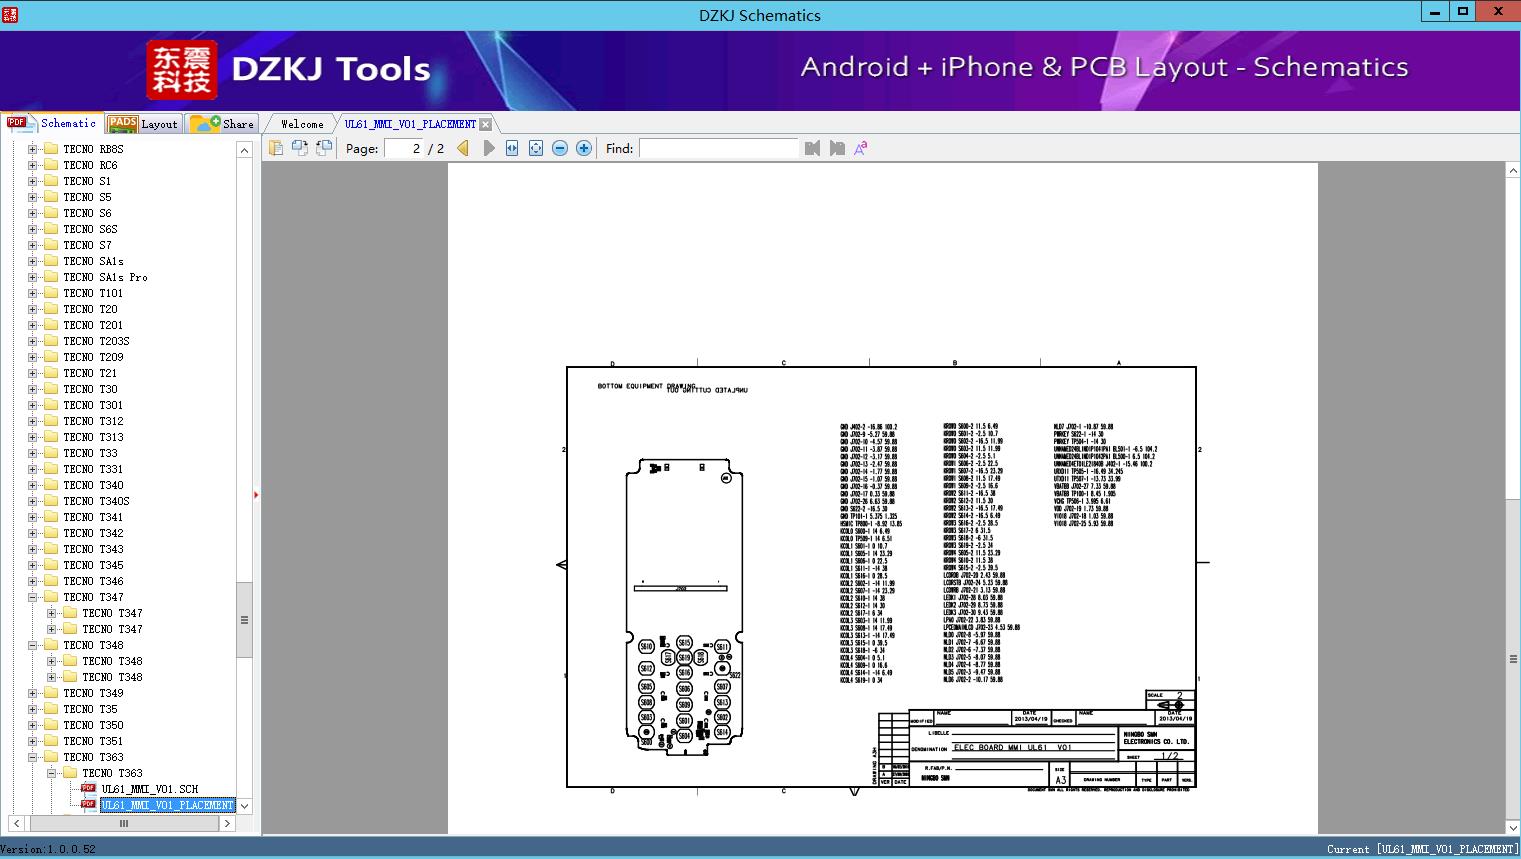Expand the TECNO T349 folder
The width and height of the screenshot is (1521, 859).
click(33, 693)
